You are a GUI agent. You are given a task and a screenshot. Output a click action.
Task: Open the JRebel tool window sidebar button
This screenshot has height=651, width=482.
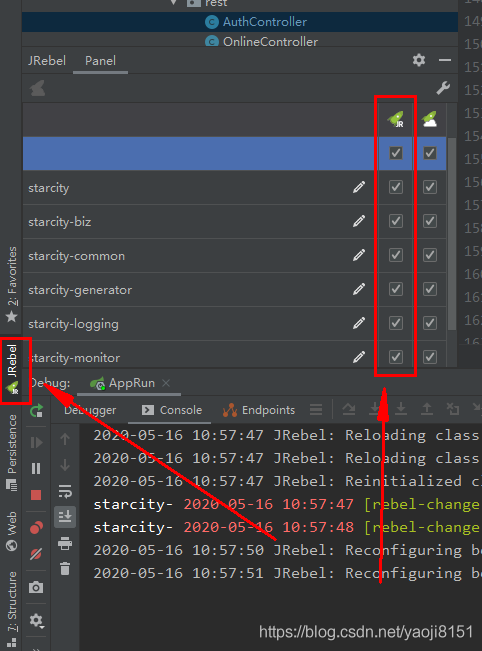(x=13, y=370)
